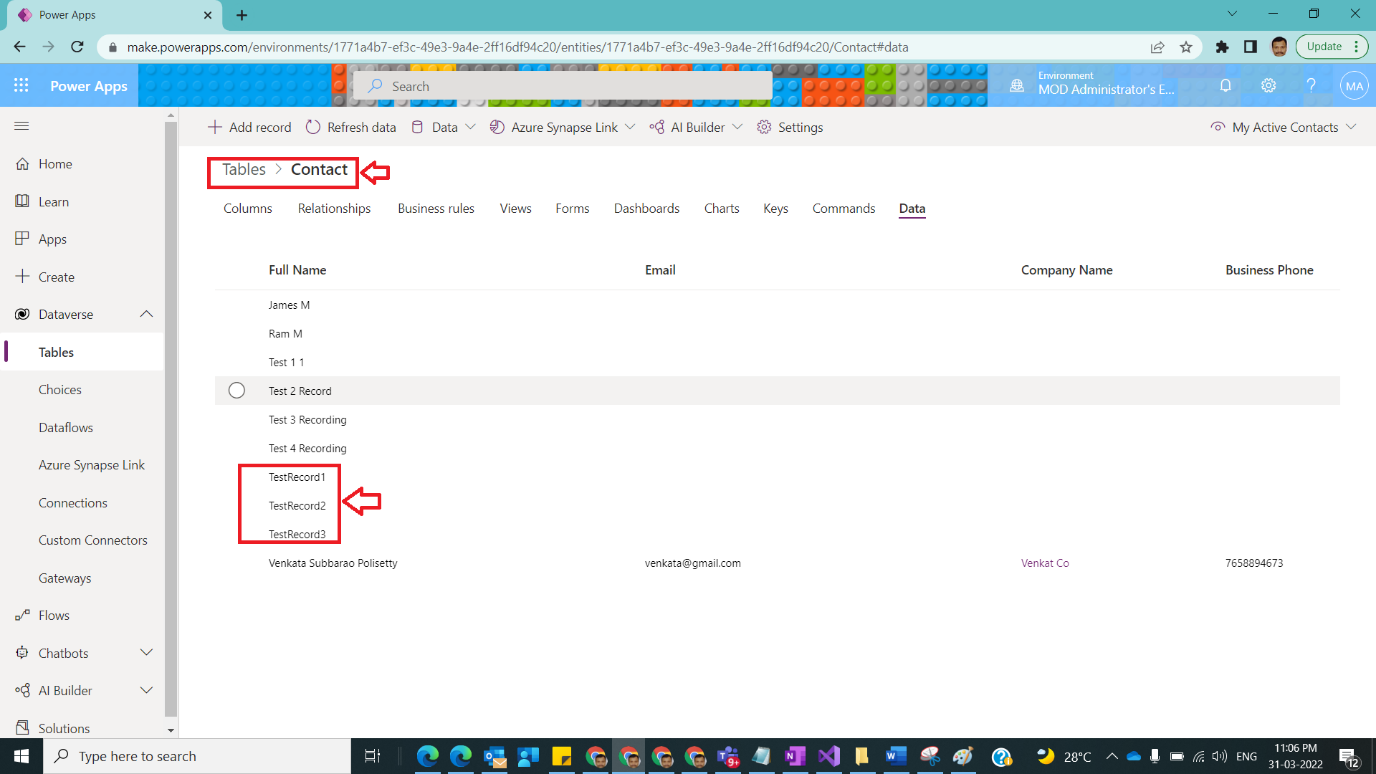Open the My Active Contacts view selector

(1283, 127)
